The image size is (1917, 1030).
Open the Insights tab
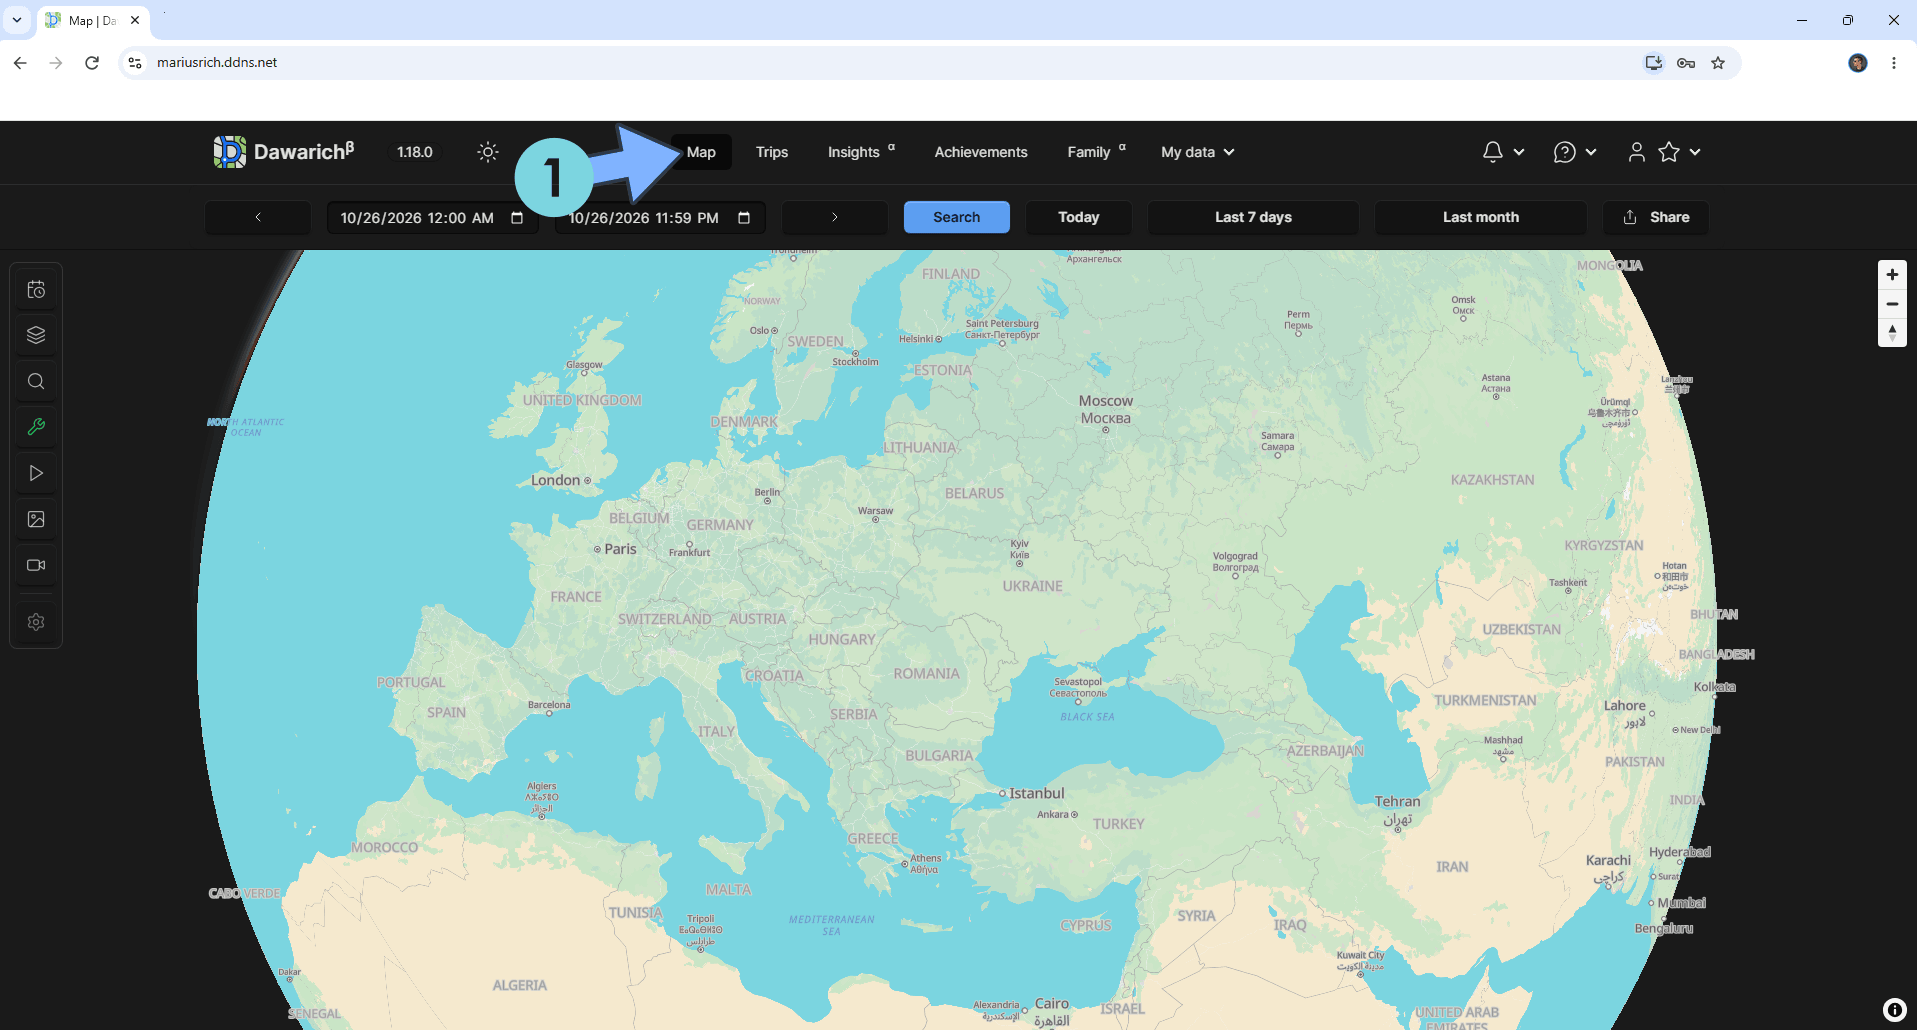coord(861,152)
